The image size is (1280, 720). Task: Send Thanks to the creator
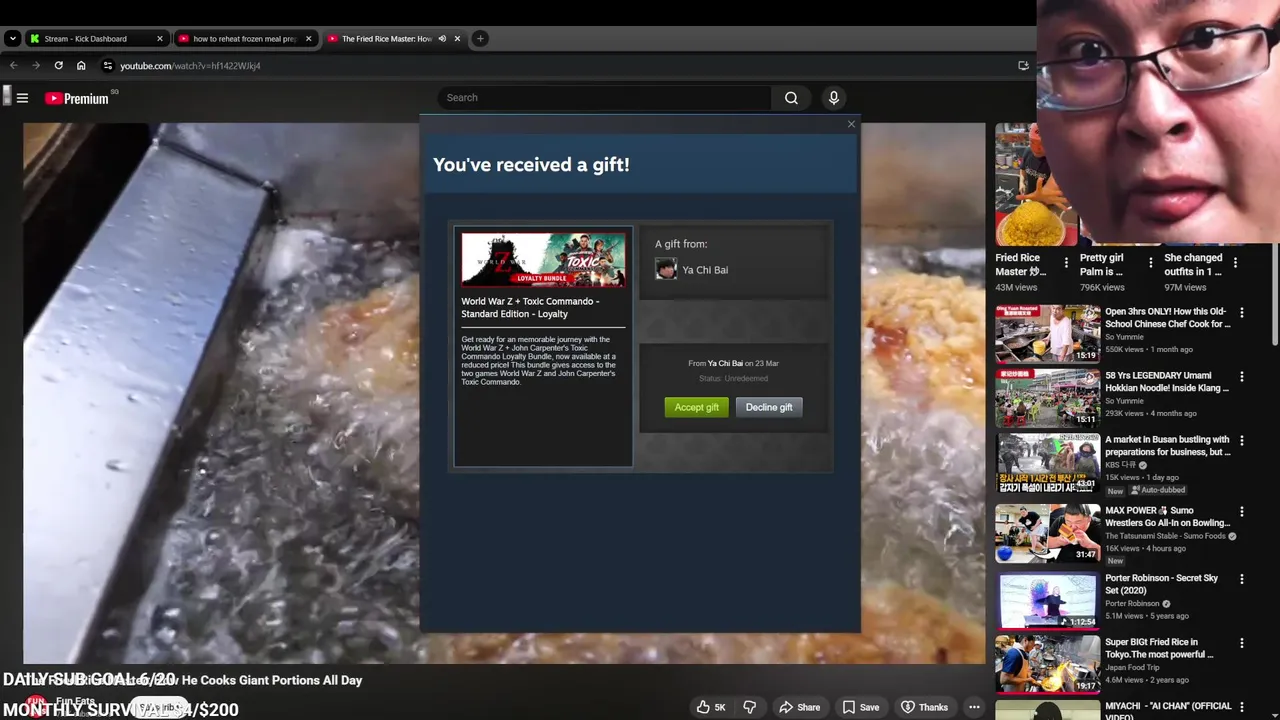[x=924, y=707]
